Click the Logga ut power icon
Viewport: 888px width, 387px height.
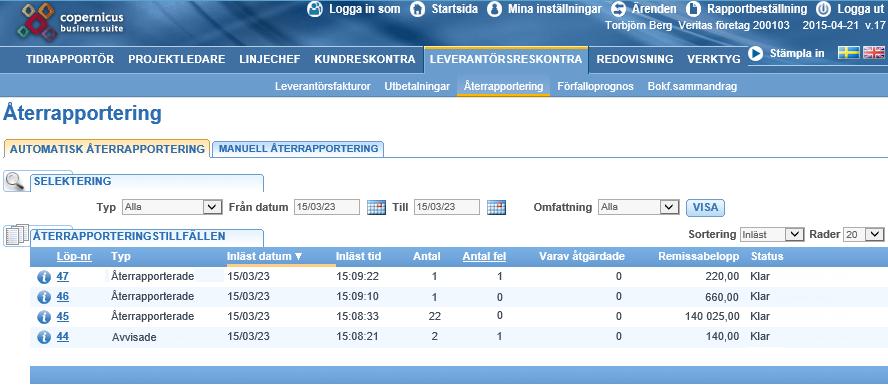pos(824,10)
